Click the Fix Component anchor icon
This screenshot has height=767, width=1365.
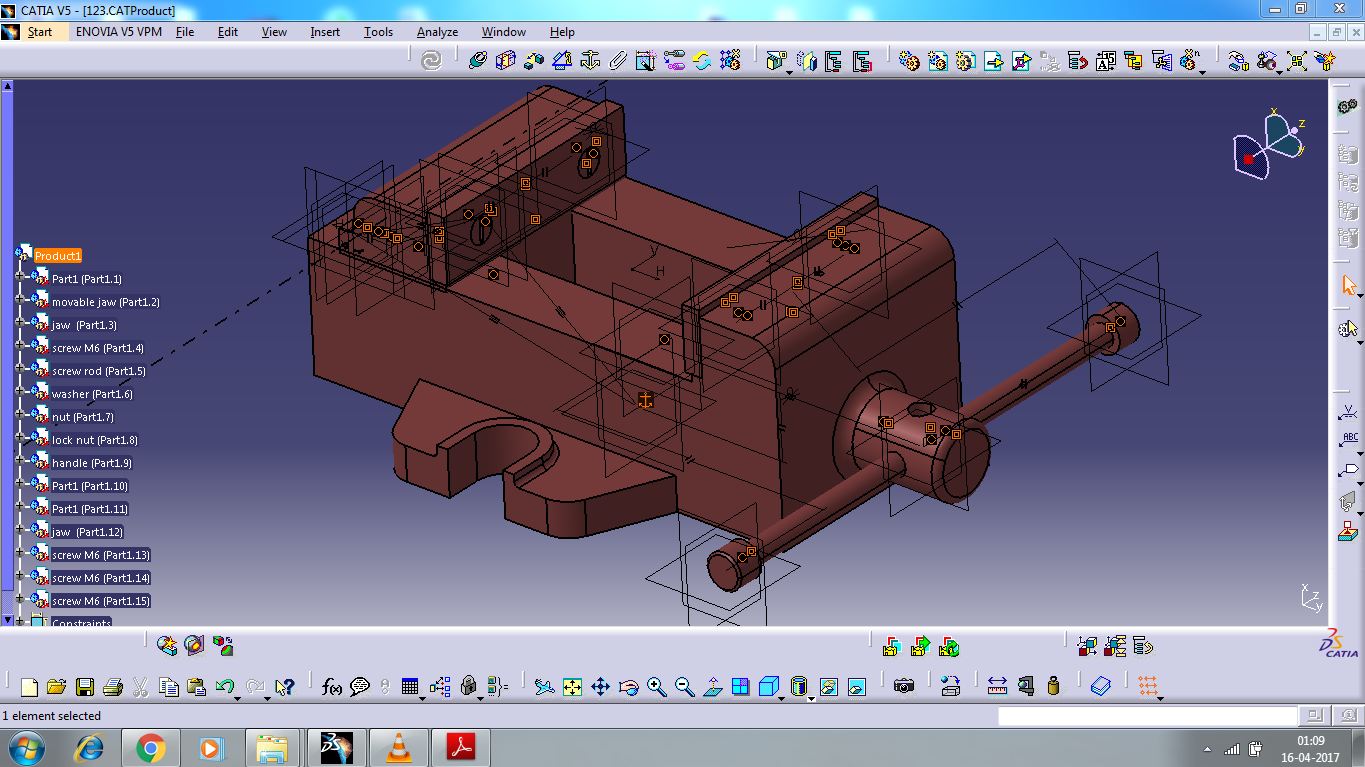pyautogui.click(x=590, y=61)
